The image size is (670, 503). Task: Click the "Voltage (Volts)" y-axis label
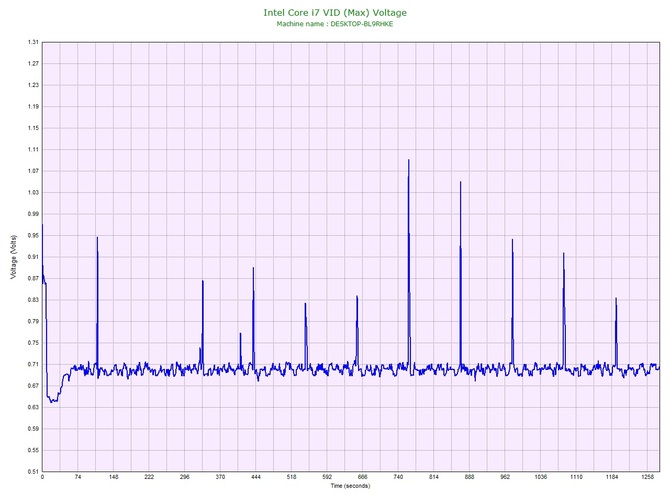(14, 257)
